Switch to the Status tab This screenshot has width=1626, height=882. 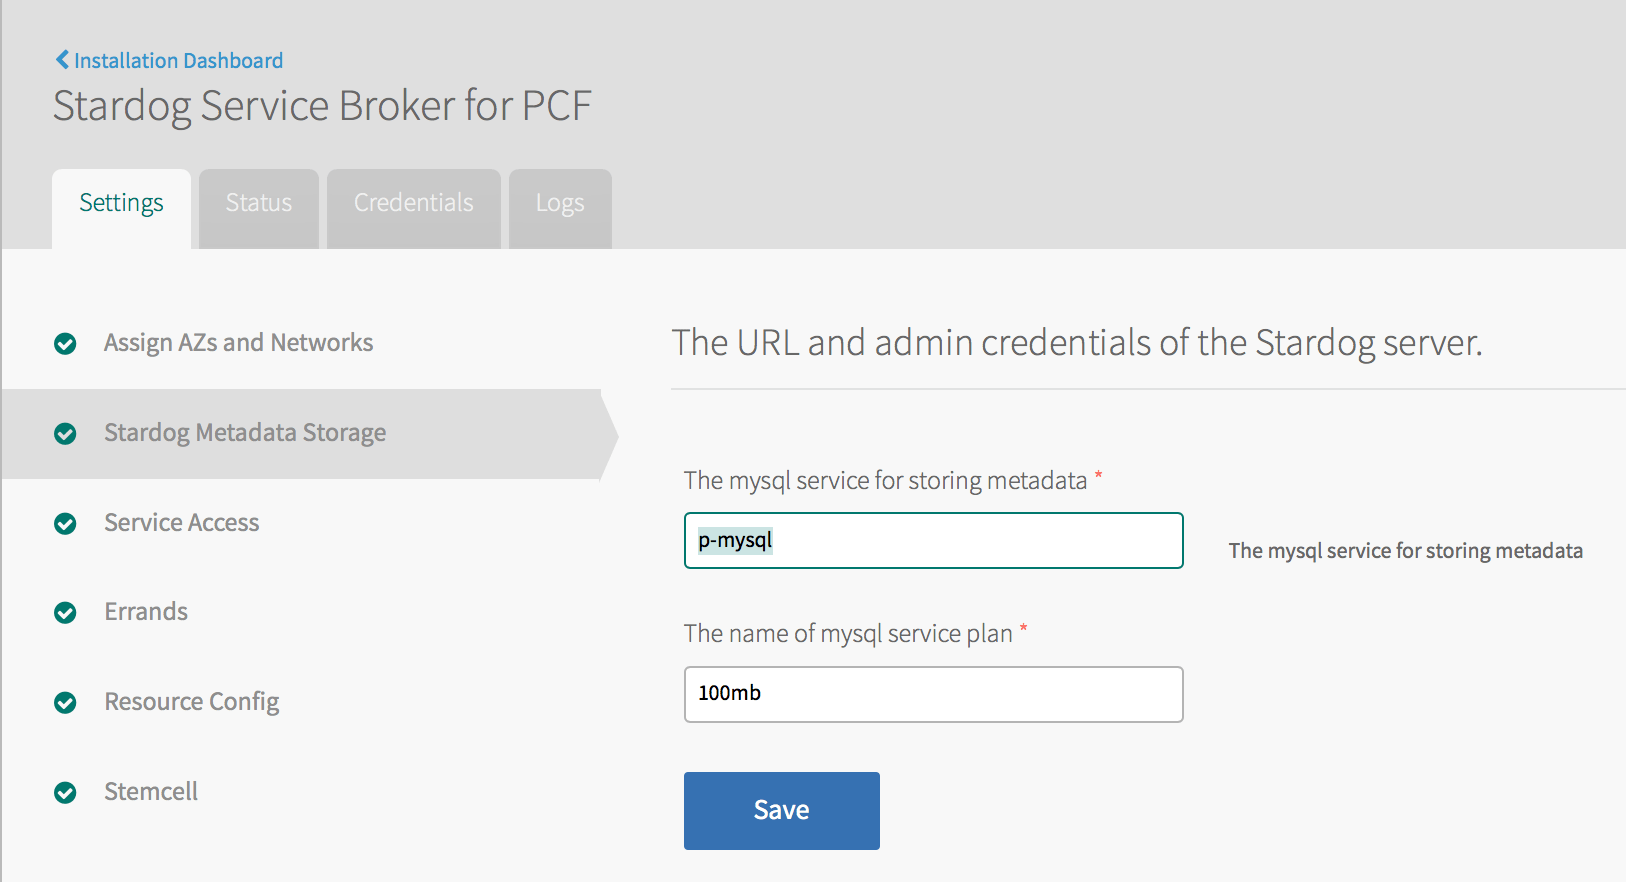tap(258, 203)
